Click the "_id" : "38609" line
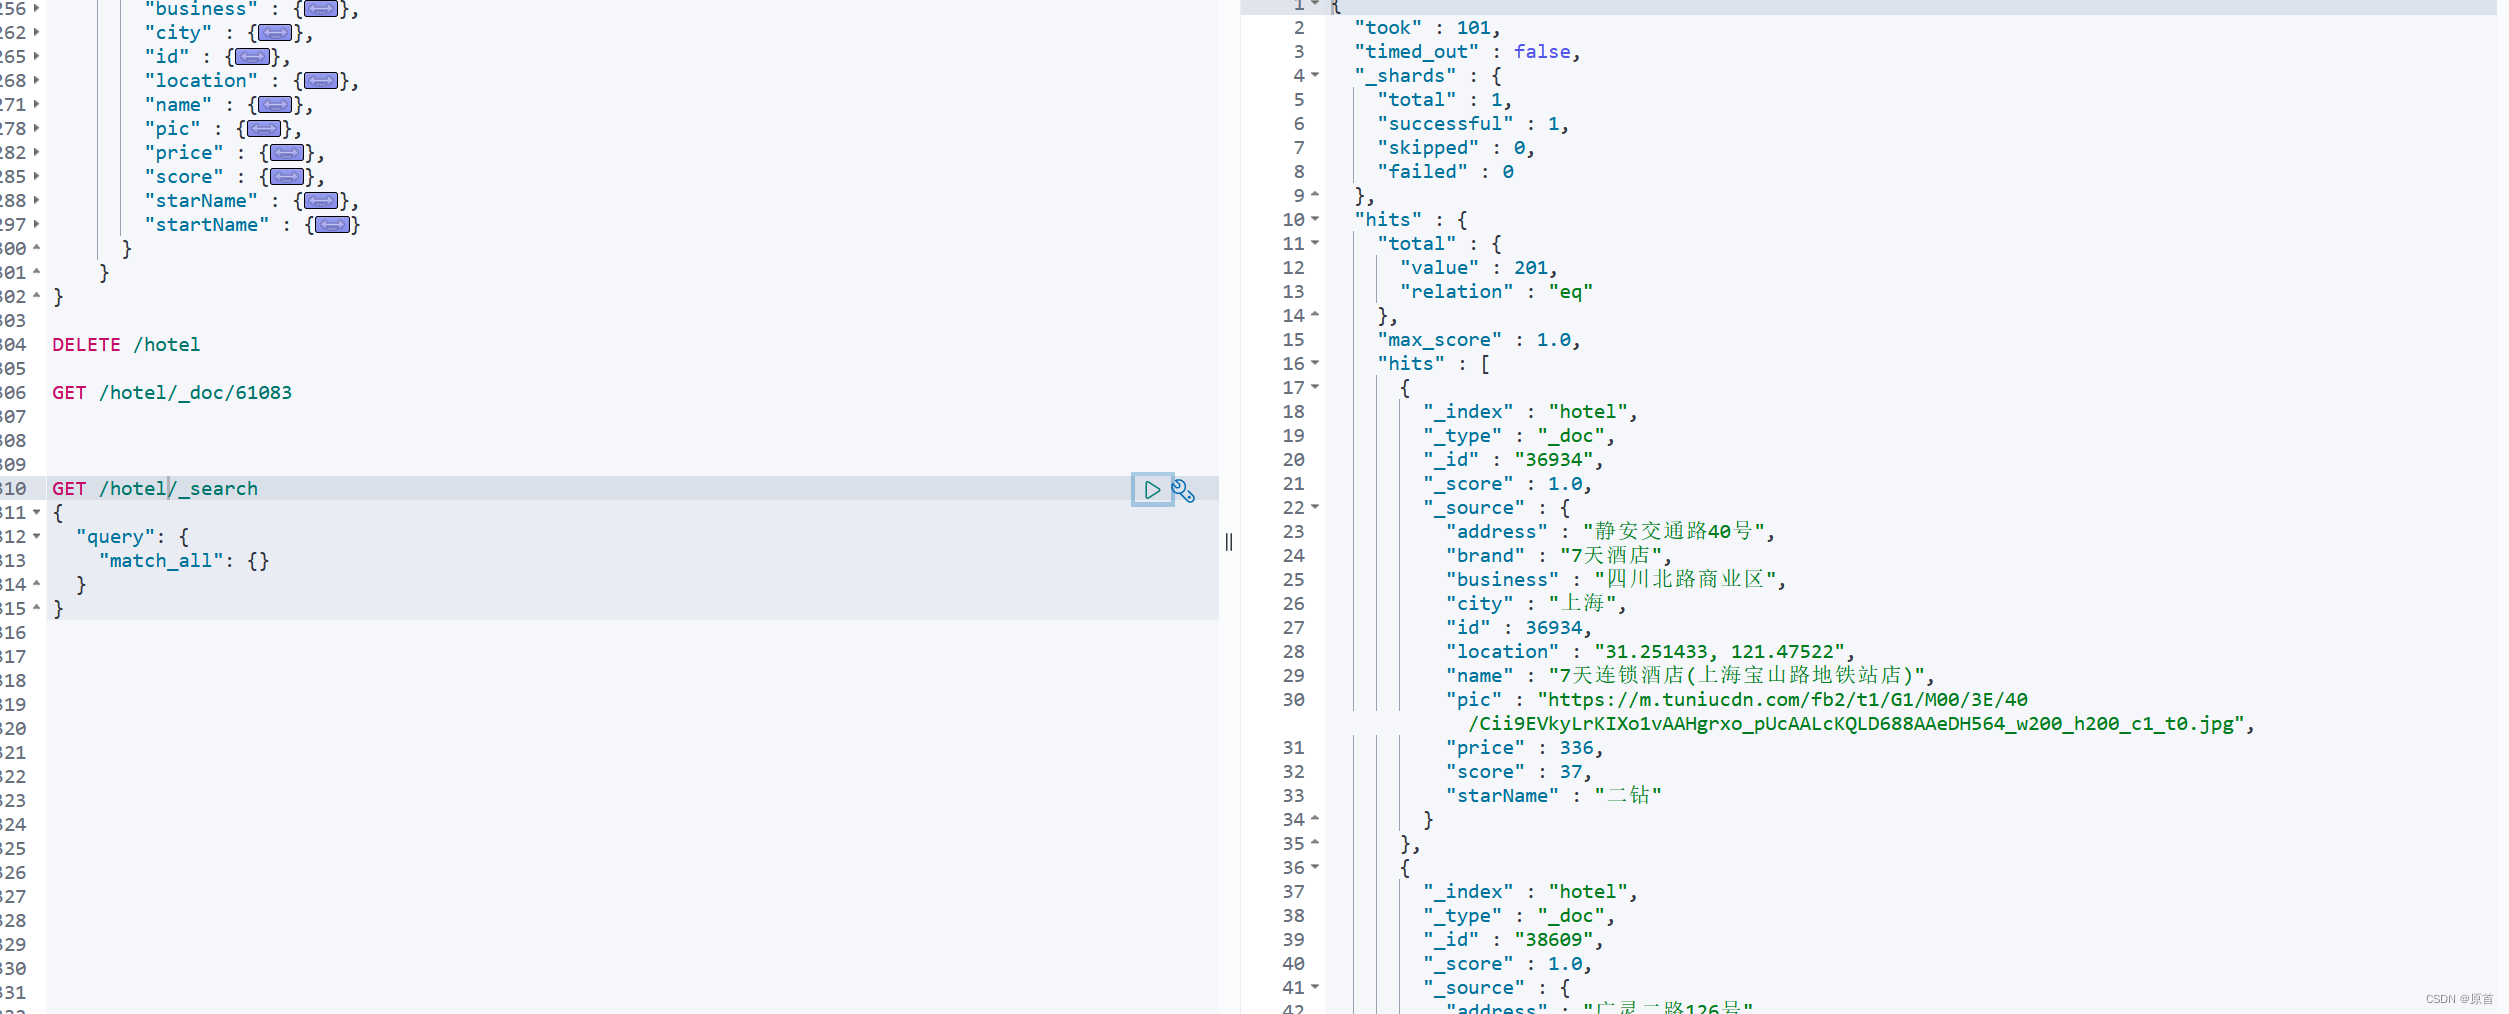The width and height of the screenshot is (2509, 1014). [1513, 940]
